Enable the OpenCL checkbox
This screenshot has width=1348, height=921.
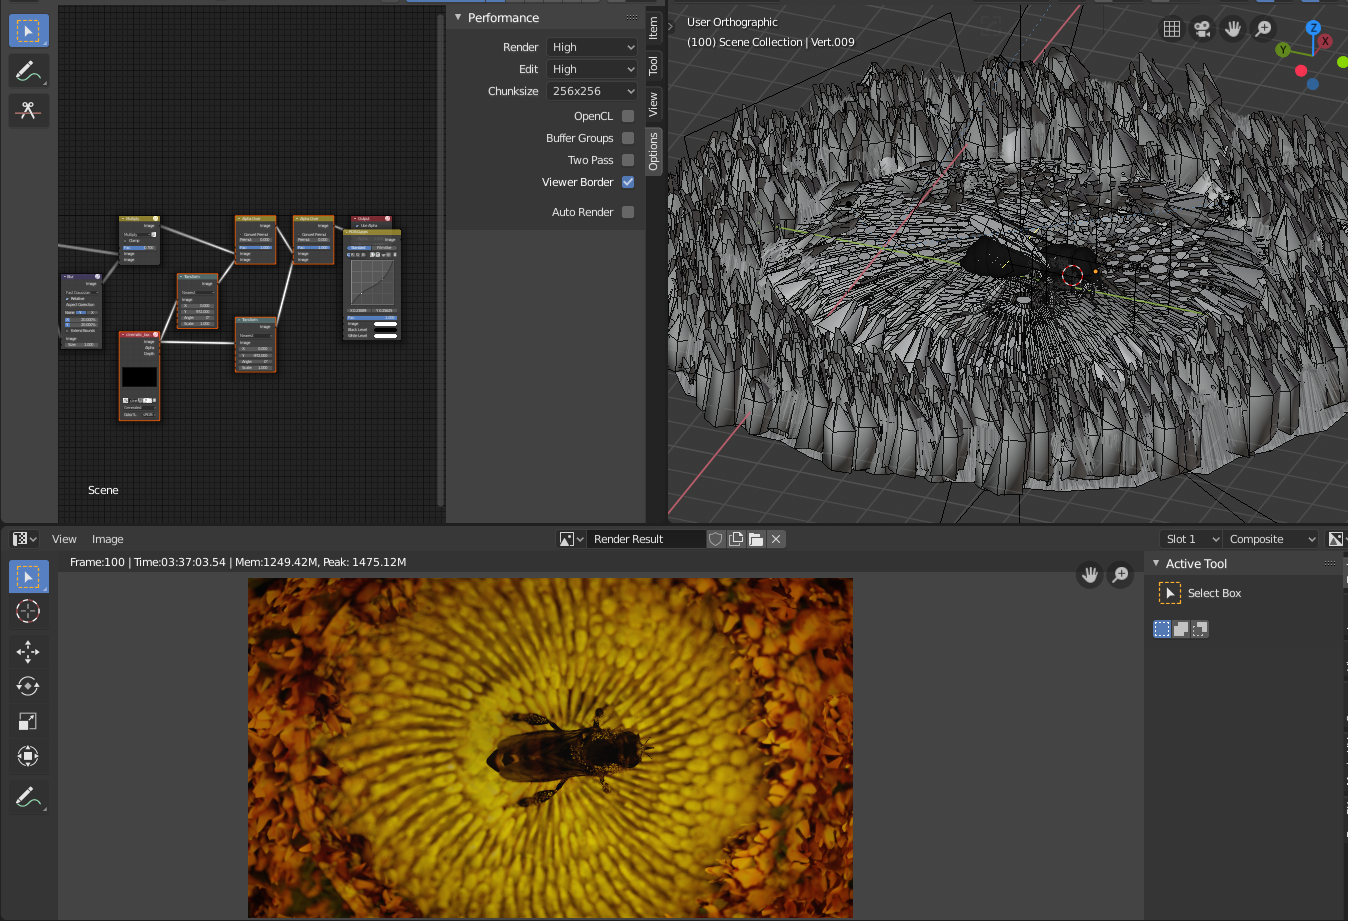pos(628,116)
